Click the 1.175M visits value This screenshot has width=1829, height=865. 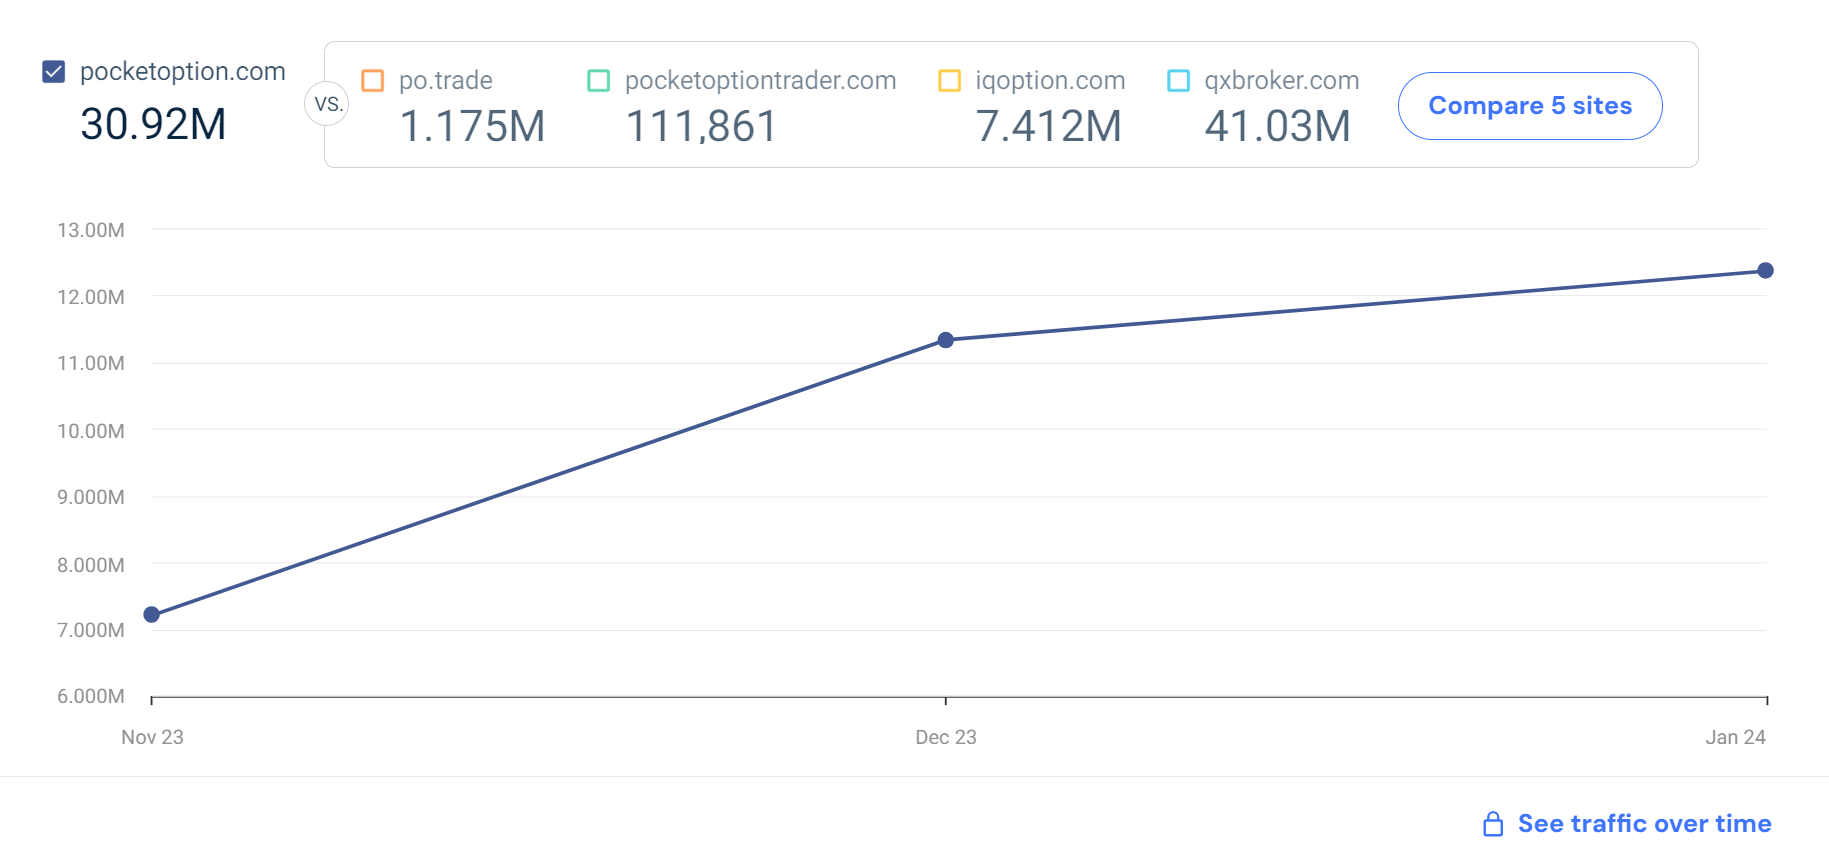click(472, 127)
